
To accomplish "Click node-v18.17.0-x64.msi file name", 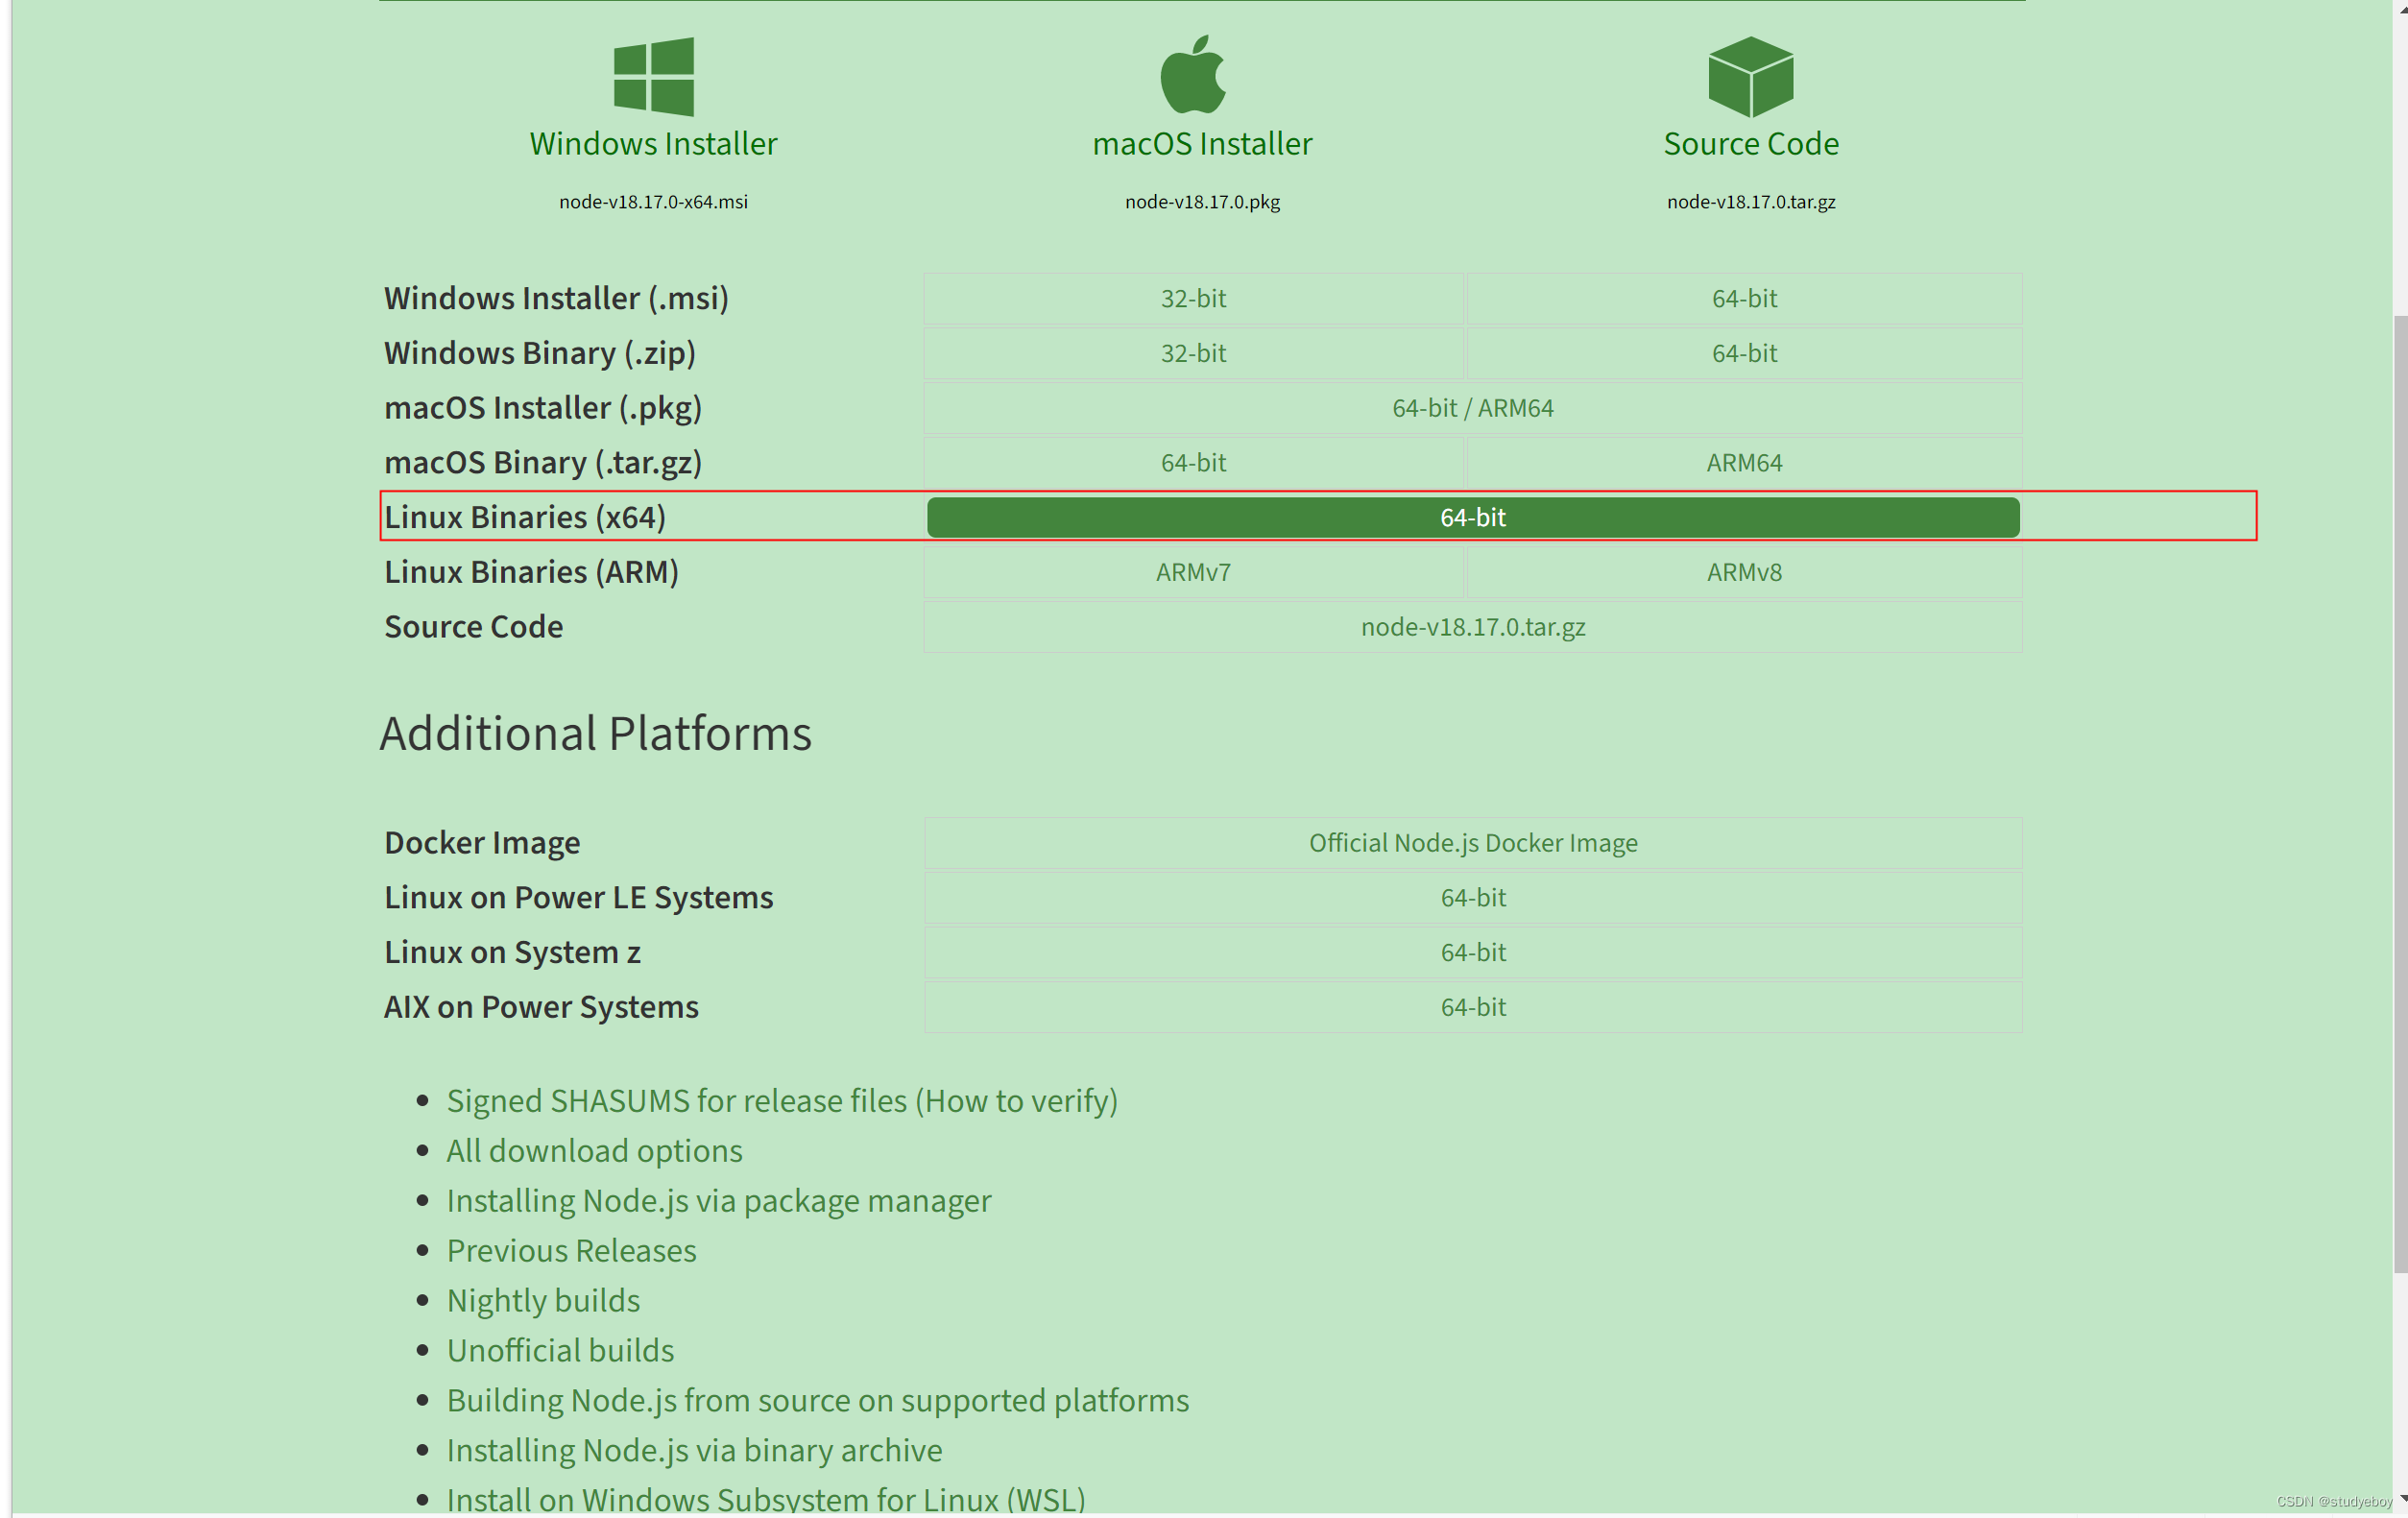I will pos(653,202).
